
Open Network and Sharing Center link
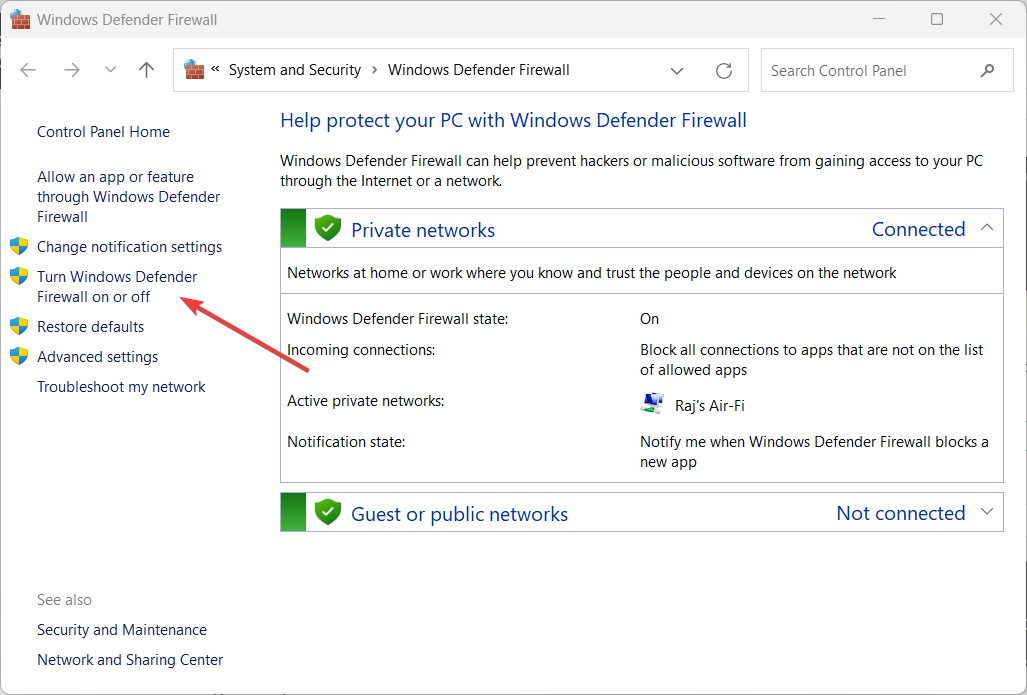click(130, 660)
